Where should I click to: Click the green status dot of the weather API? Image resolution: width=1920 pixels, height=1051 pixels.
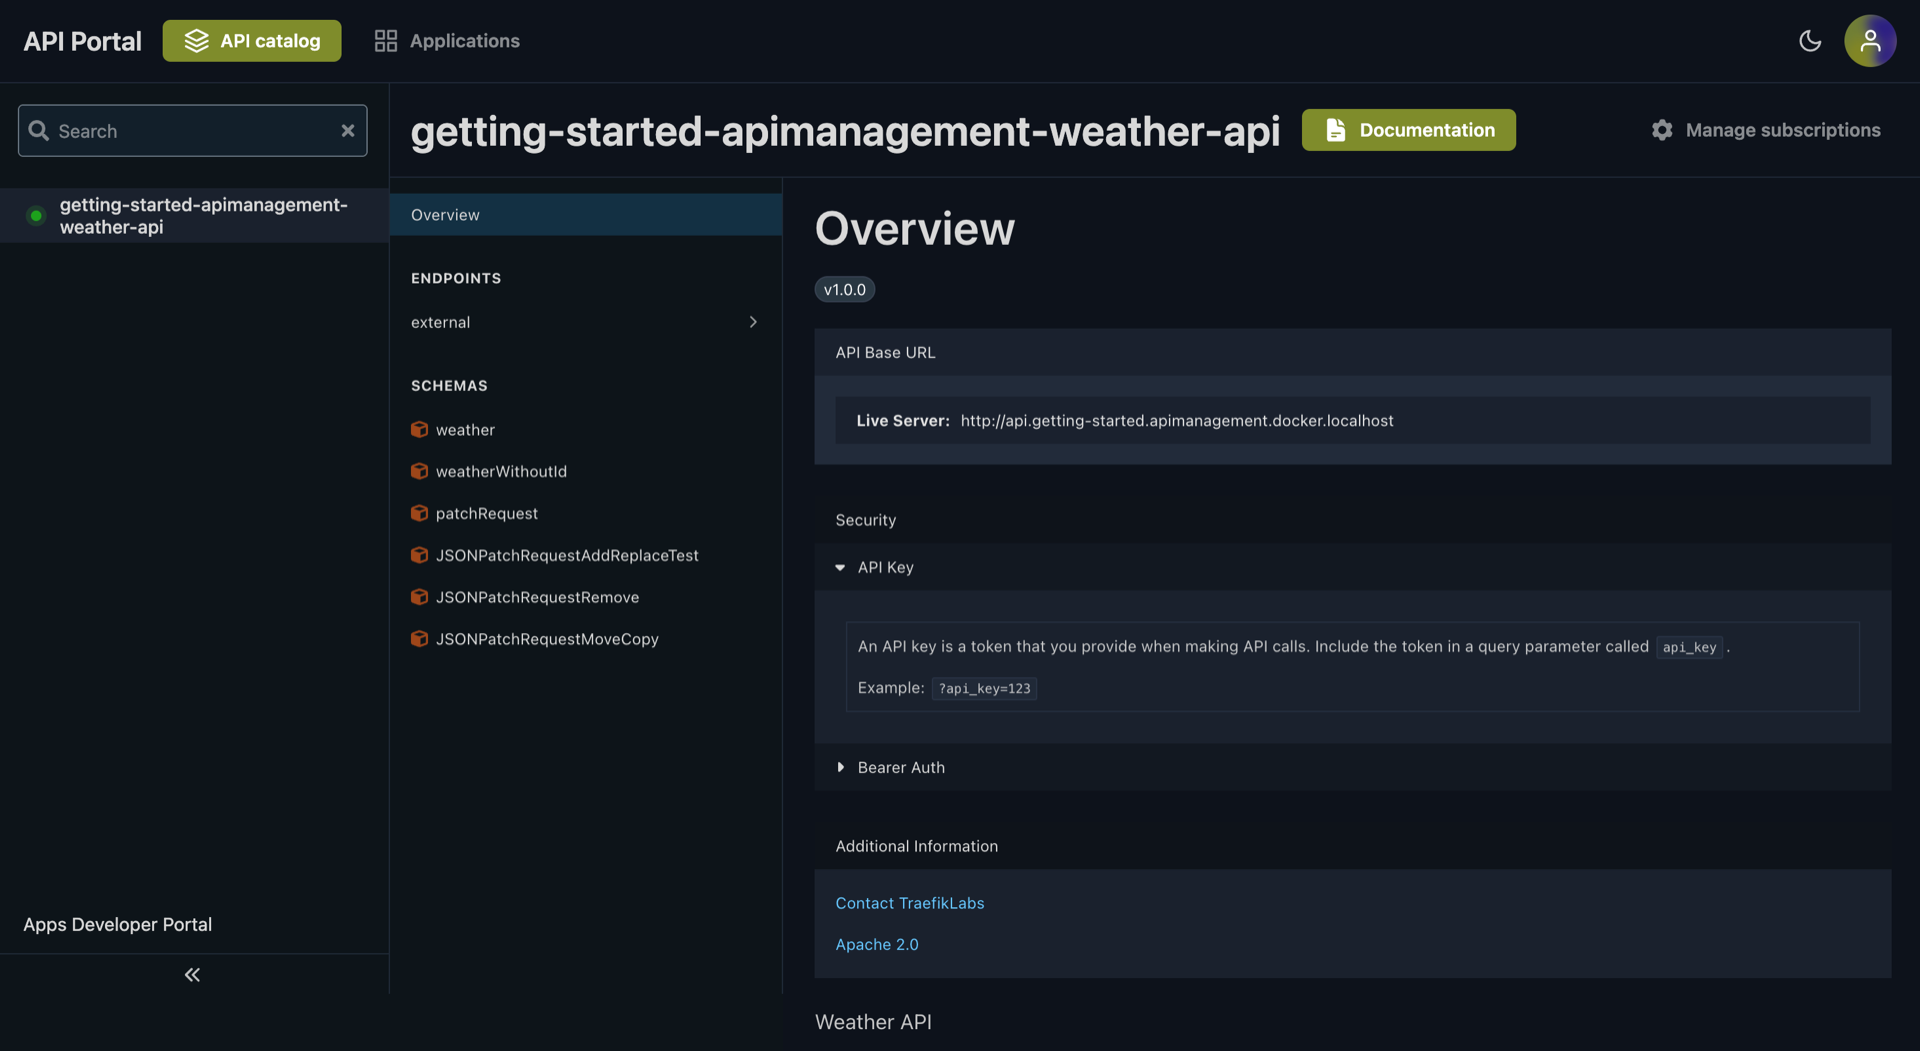coord(36,216)
